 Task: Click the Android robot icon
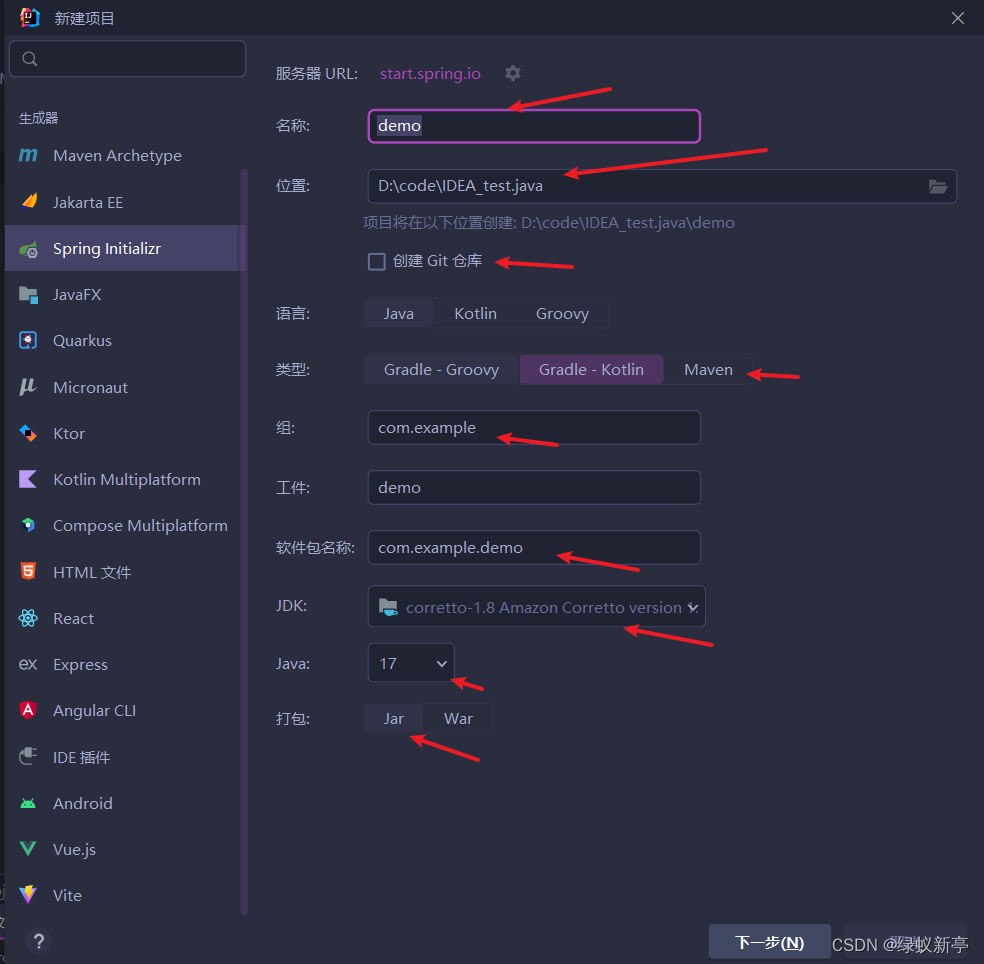click(28, 803)
